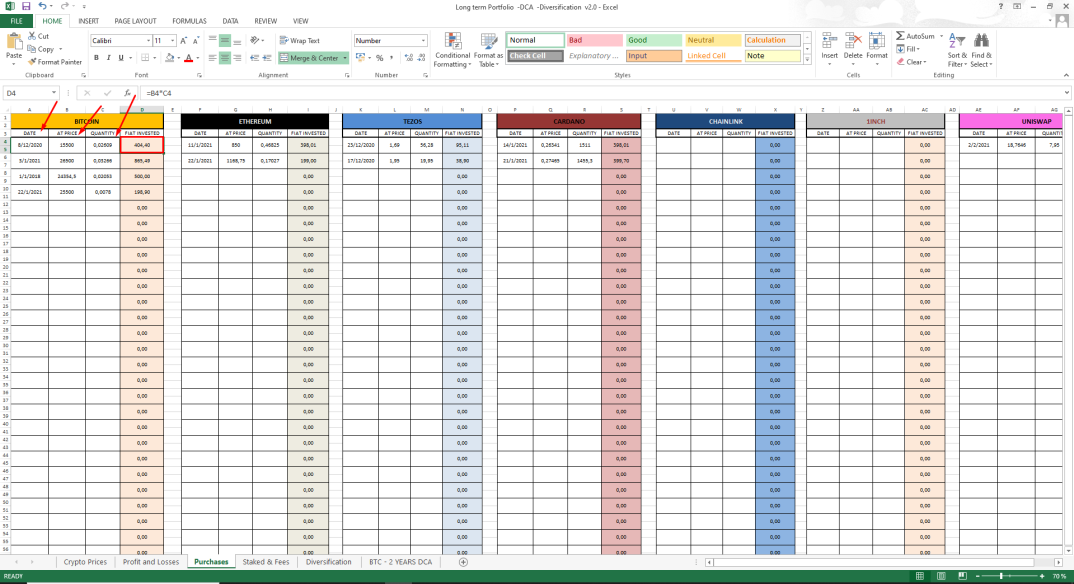Click the Save icon in quick access toolbar
This screenshot has width=1074, height=584.
(26, 6)
